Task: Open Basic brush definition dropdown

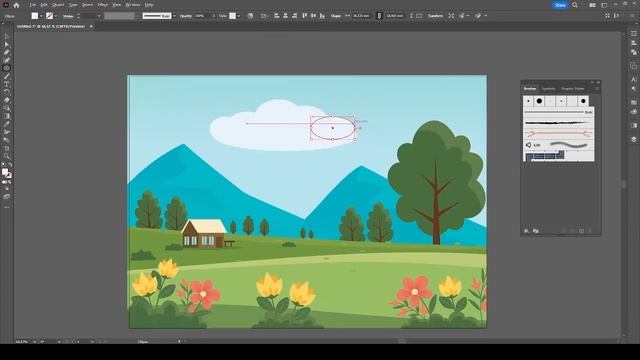Action: 174,16
